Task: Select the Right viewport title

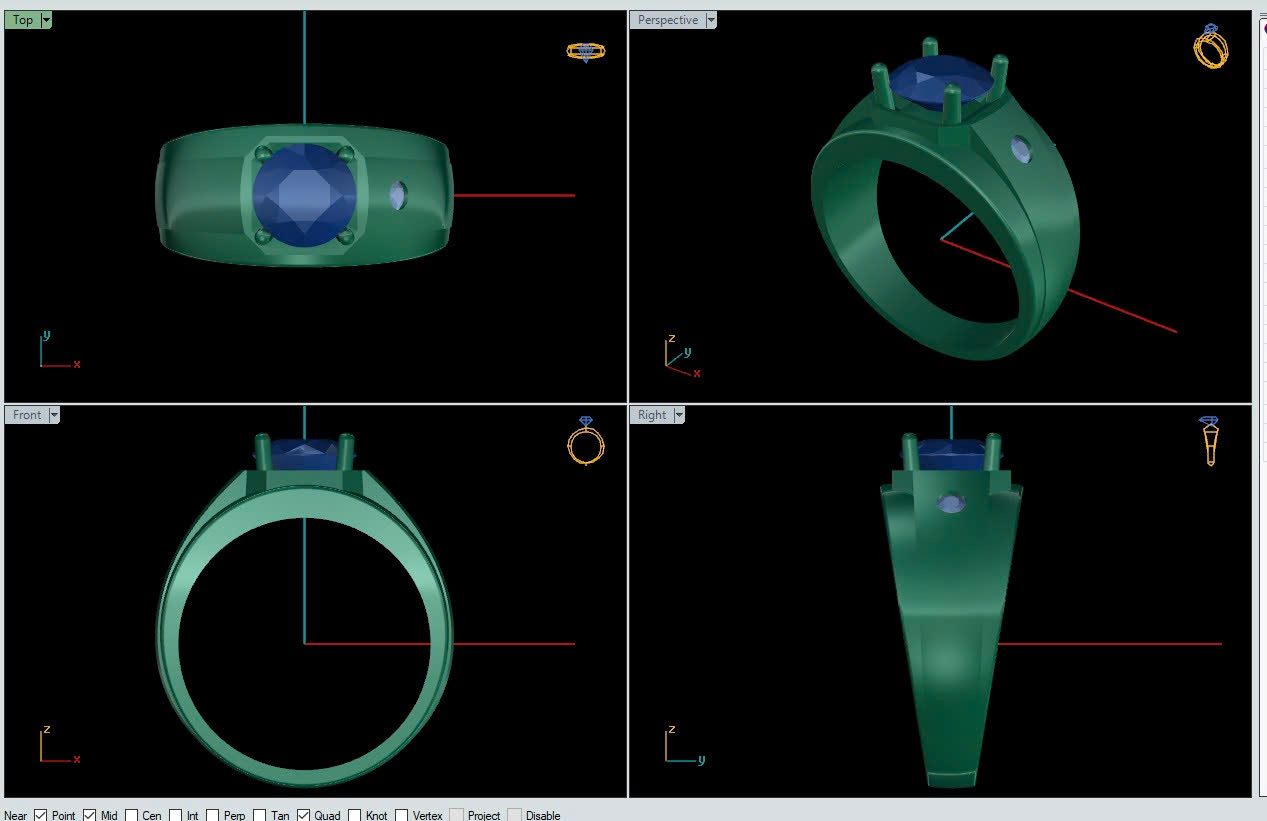Action: tap(652, 415)
